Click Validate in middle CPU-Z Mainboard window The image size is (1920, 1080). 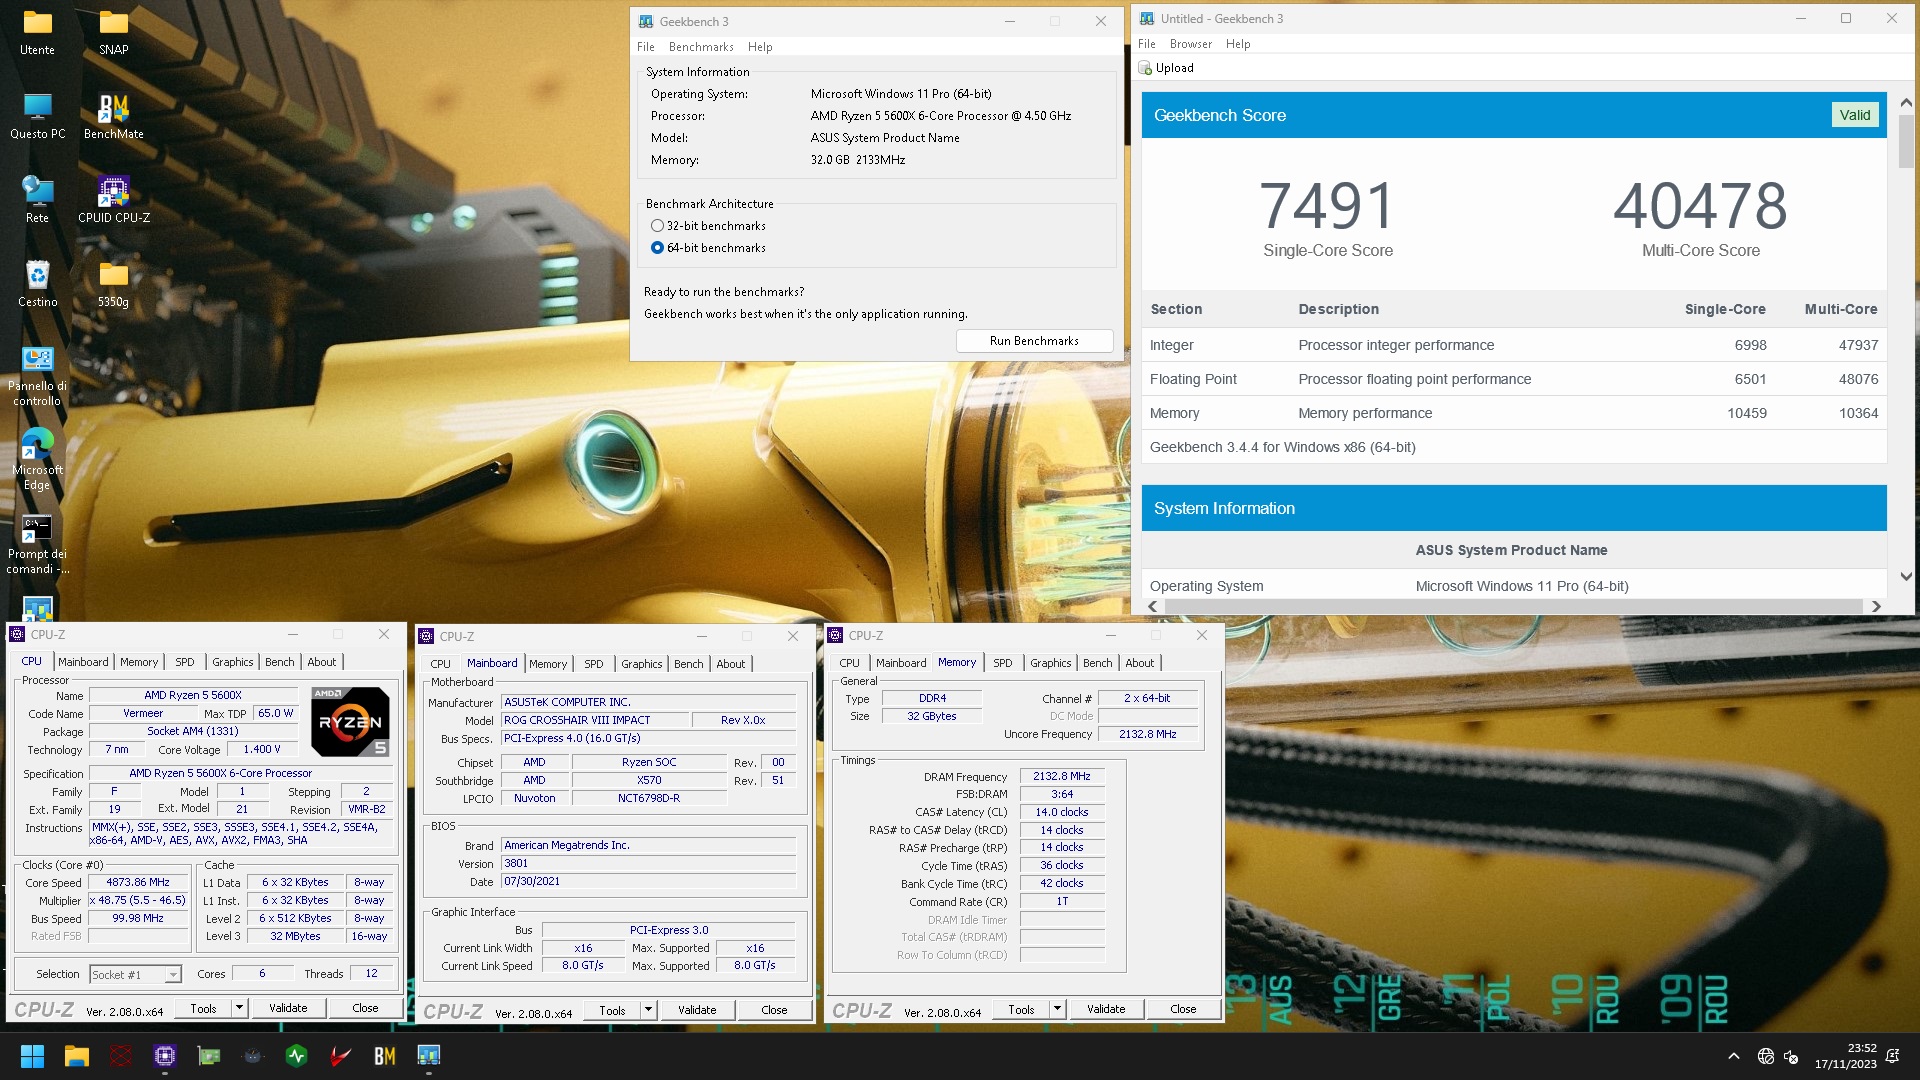tap(697, 1010)
